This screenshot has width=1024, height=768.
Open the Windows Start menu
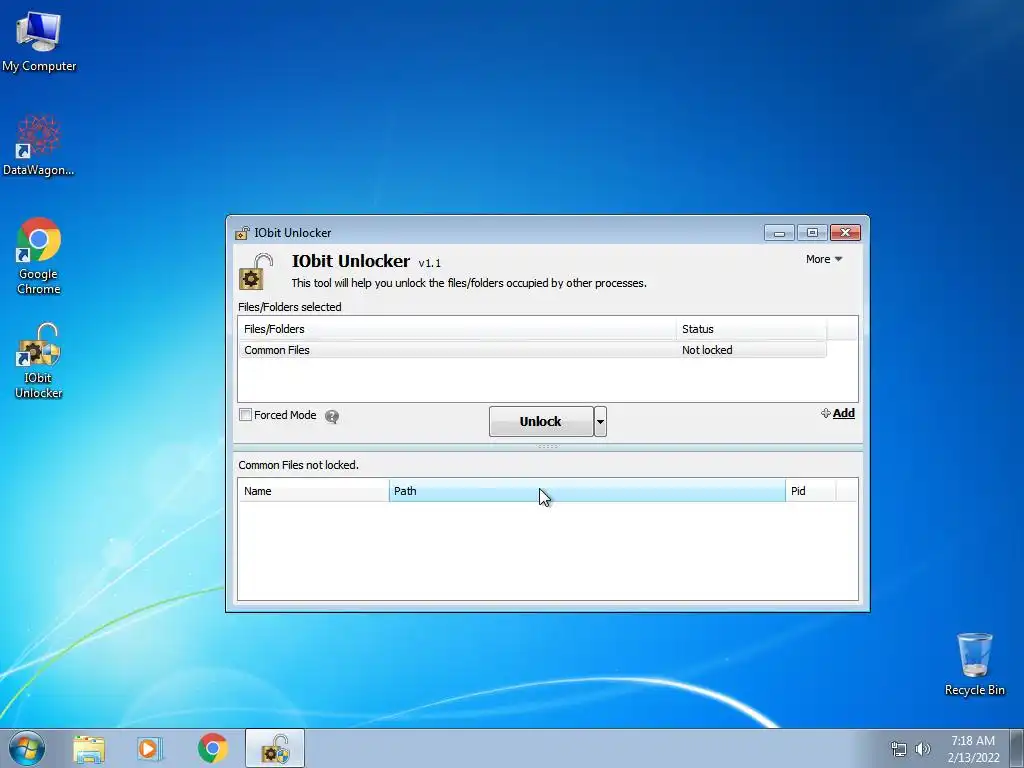pyautogui.click(x=27, y=748)
